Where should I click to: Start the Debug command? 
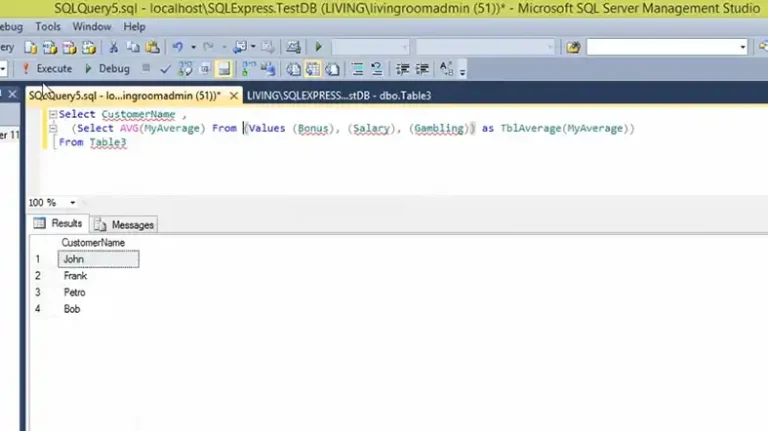tap(107, 69)
